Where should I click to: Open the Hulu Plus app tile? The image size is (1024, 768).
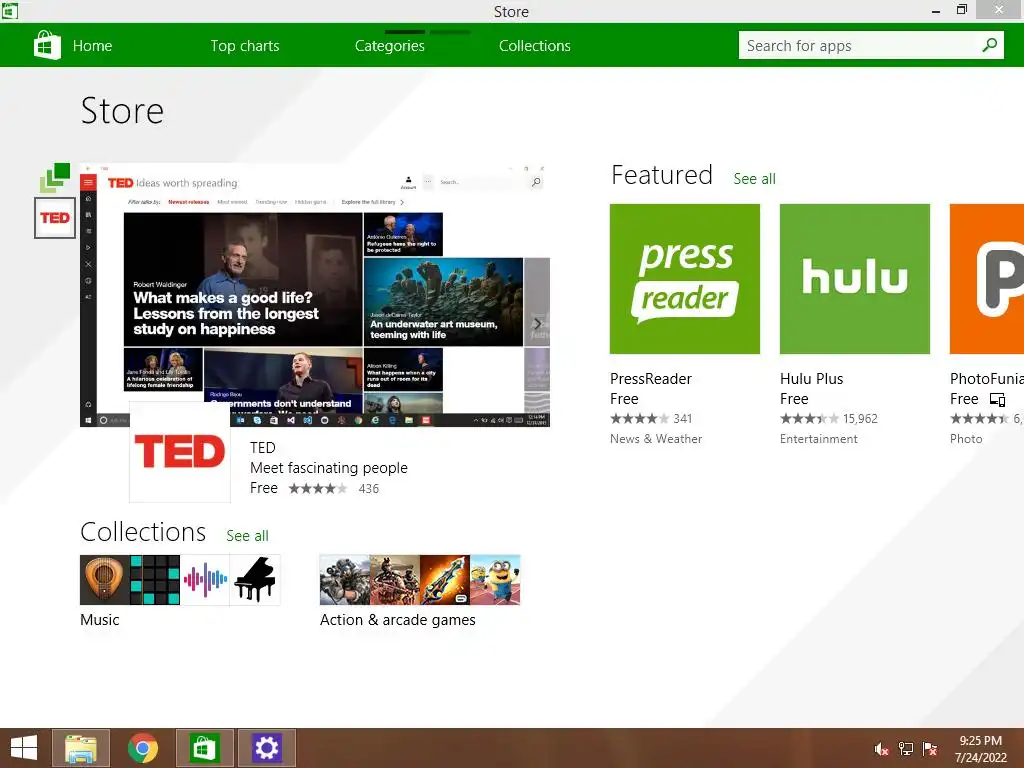tap(854, 279)
